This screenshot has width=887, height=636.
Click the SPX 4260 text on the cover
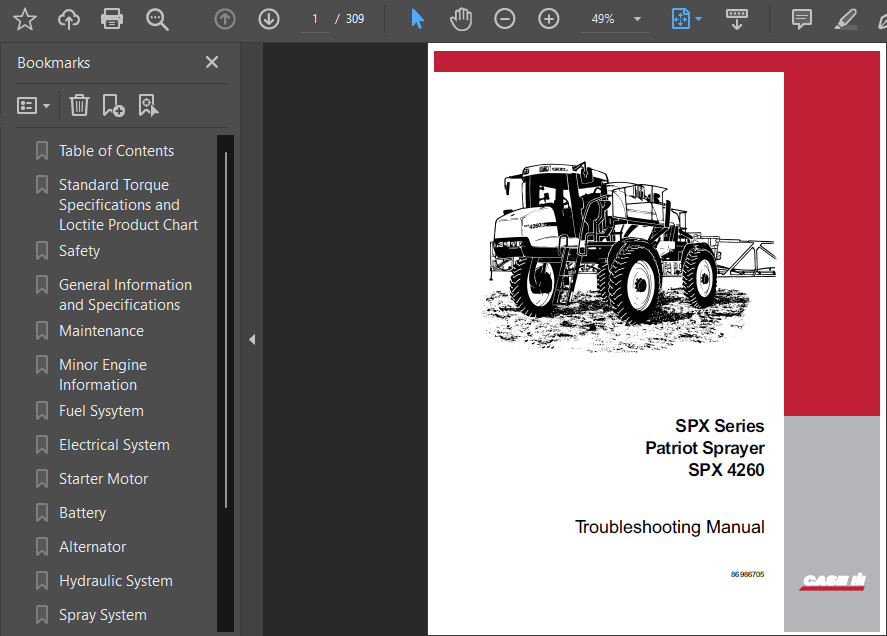click(726, 470)
